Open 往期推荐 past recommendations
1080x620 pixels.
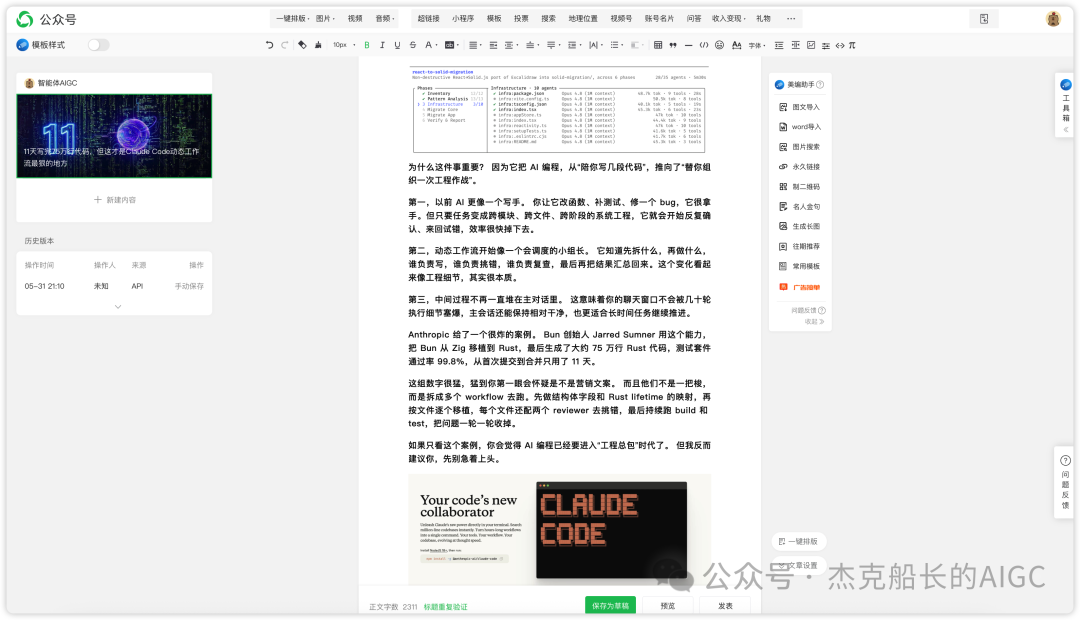point(800,246)
